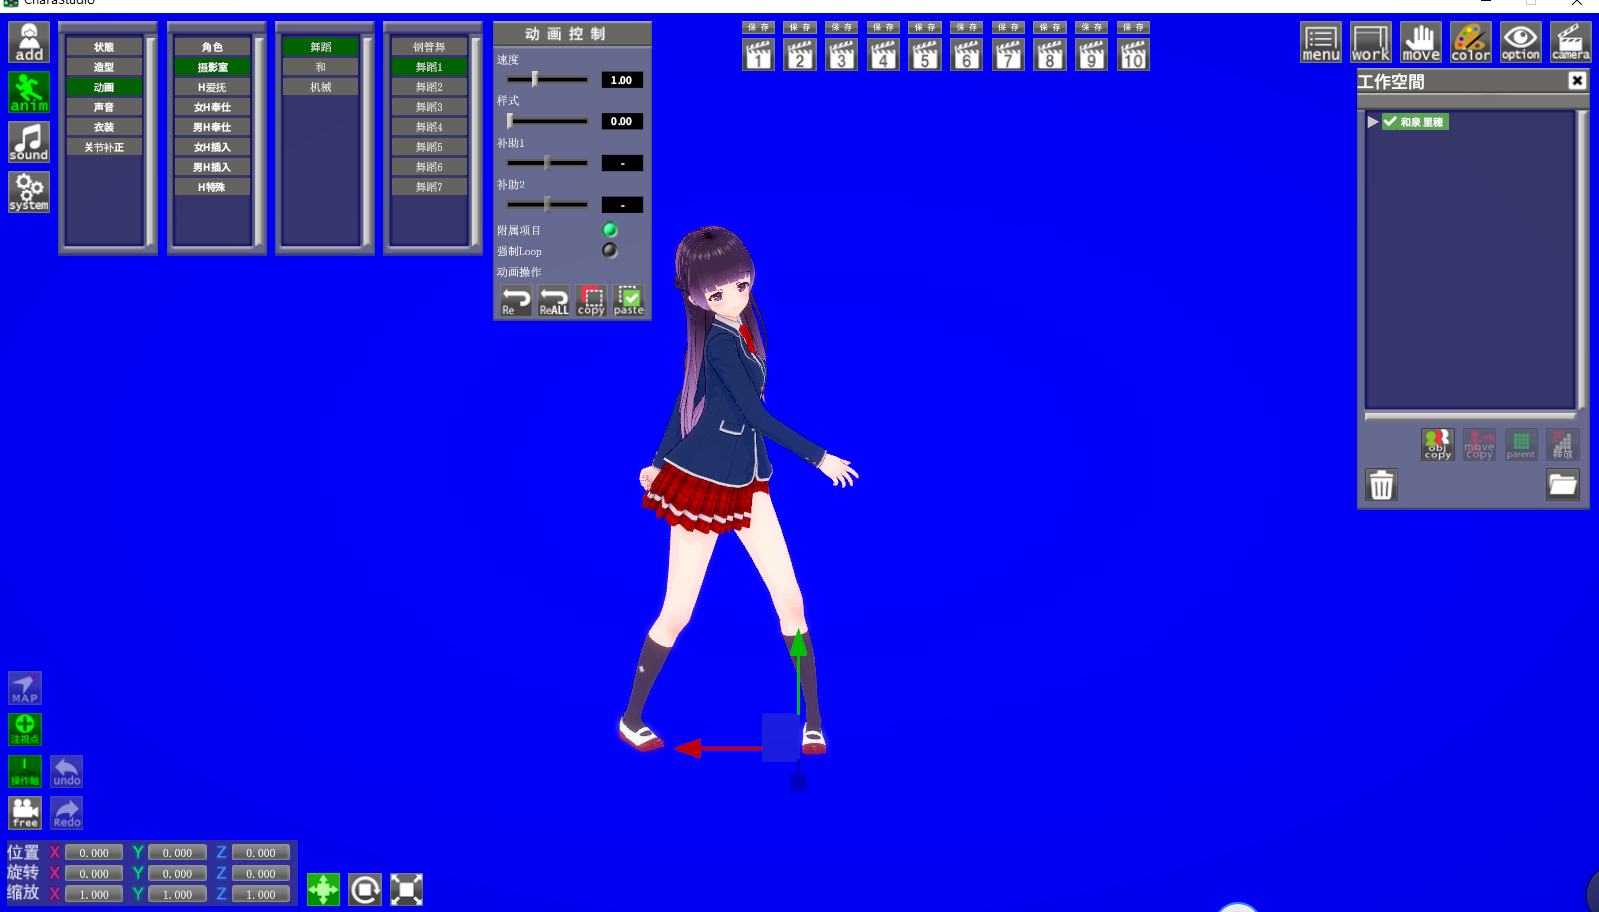Select the 关节补正 category
The image size is (1599, 912).
(104, 147)
